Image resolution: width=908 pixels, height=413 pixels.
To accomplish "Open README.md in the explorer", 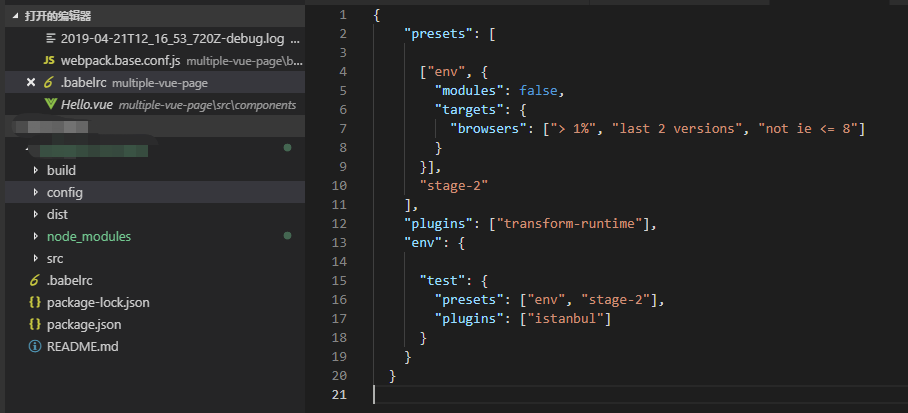I will 83,346.
